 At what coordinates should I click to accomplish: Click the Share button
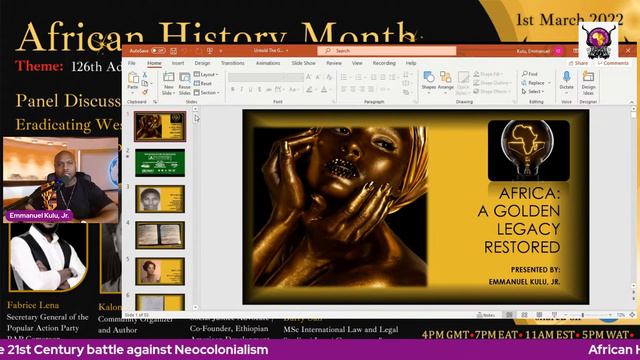[x=579, y=63]
